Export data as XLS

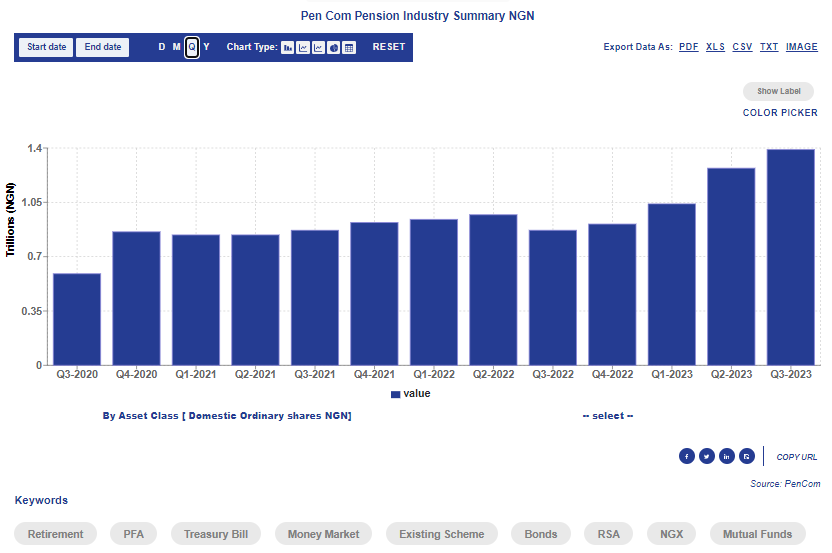click(715, 47)
